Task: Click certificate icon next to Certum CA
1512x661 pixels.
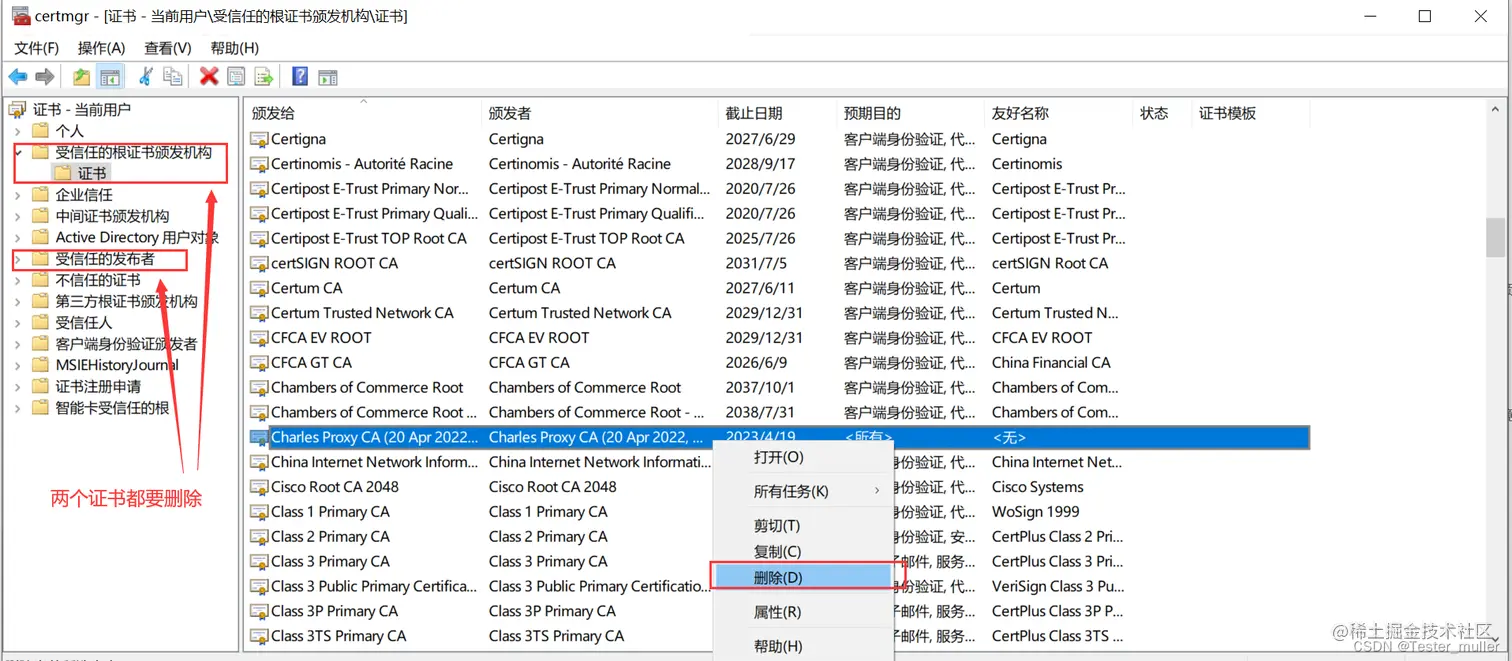Action: click(x=259, y=288)
